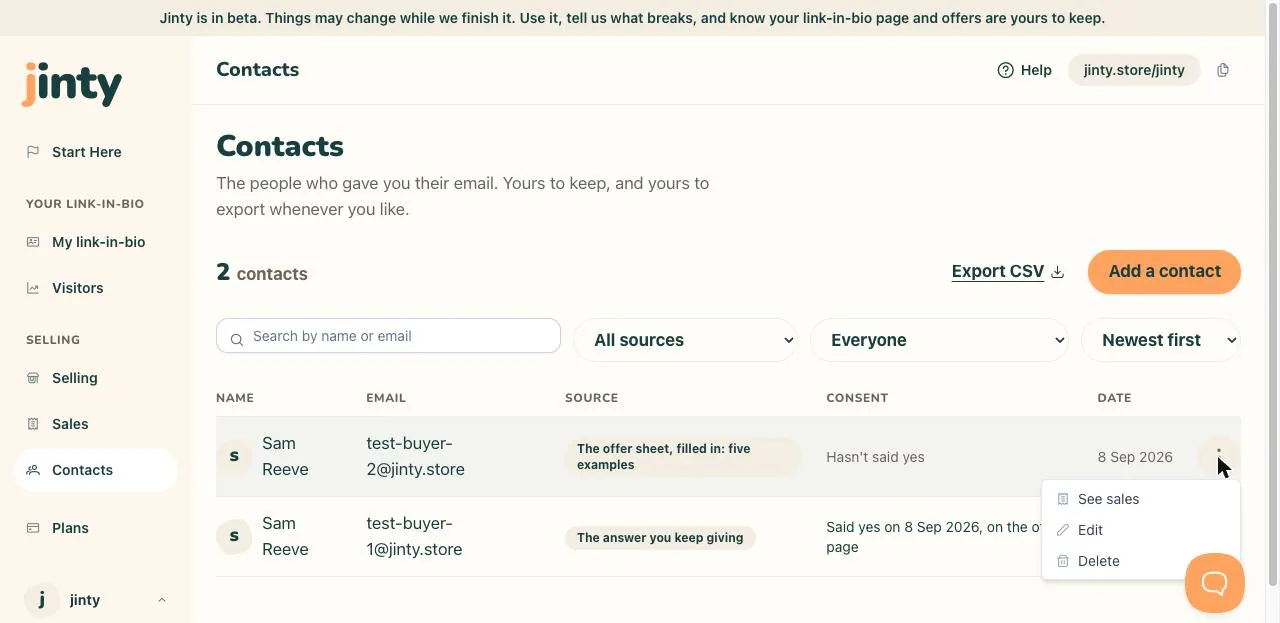Click the avatar for test-buyer-2 row
The height and width of the screenshot is (623, 1280).
point(234,456)
